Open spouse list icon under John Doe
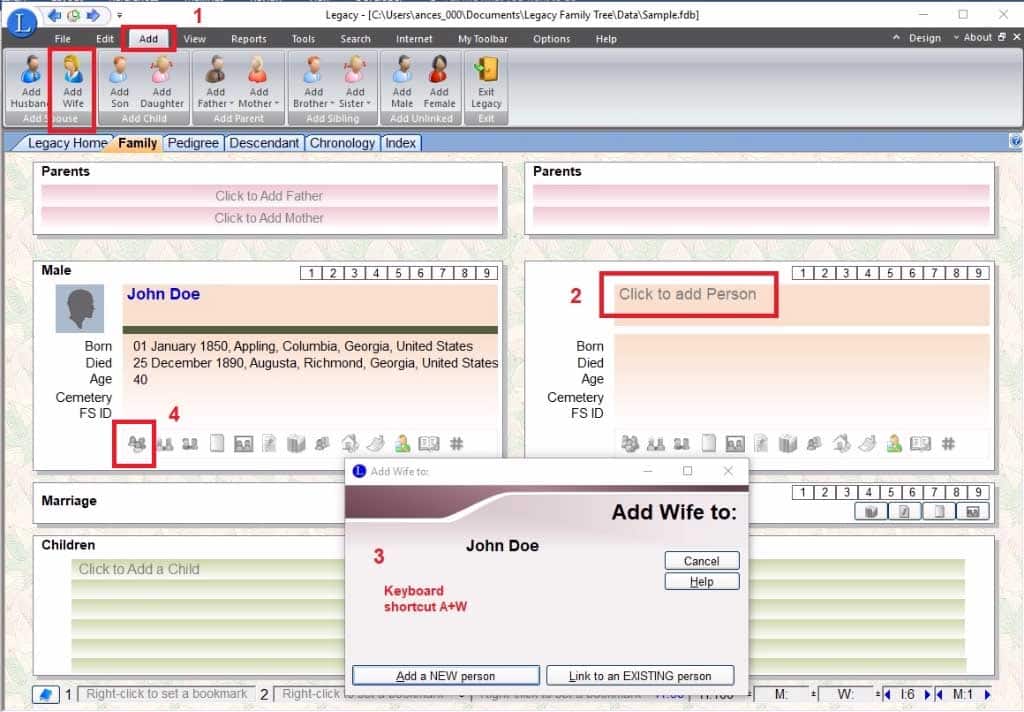The height and width of the screenshot is (712, 1024). pos(136,444)
